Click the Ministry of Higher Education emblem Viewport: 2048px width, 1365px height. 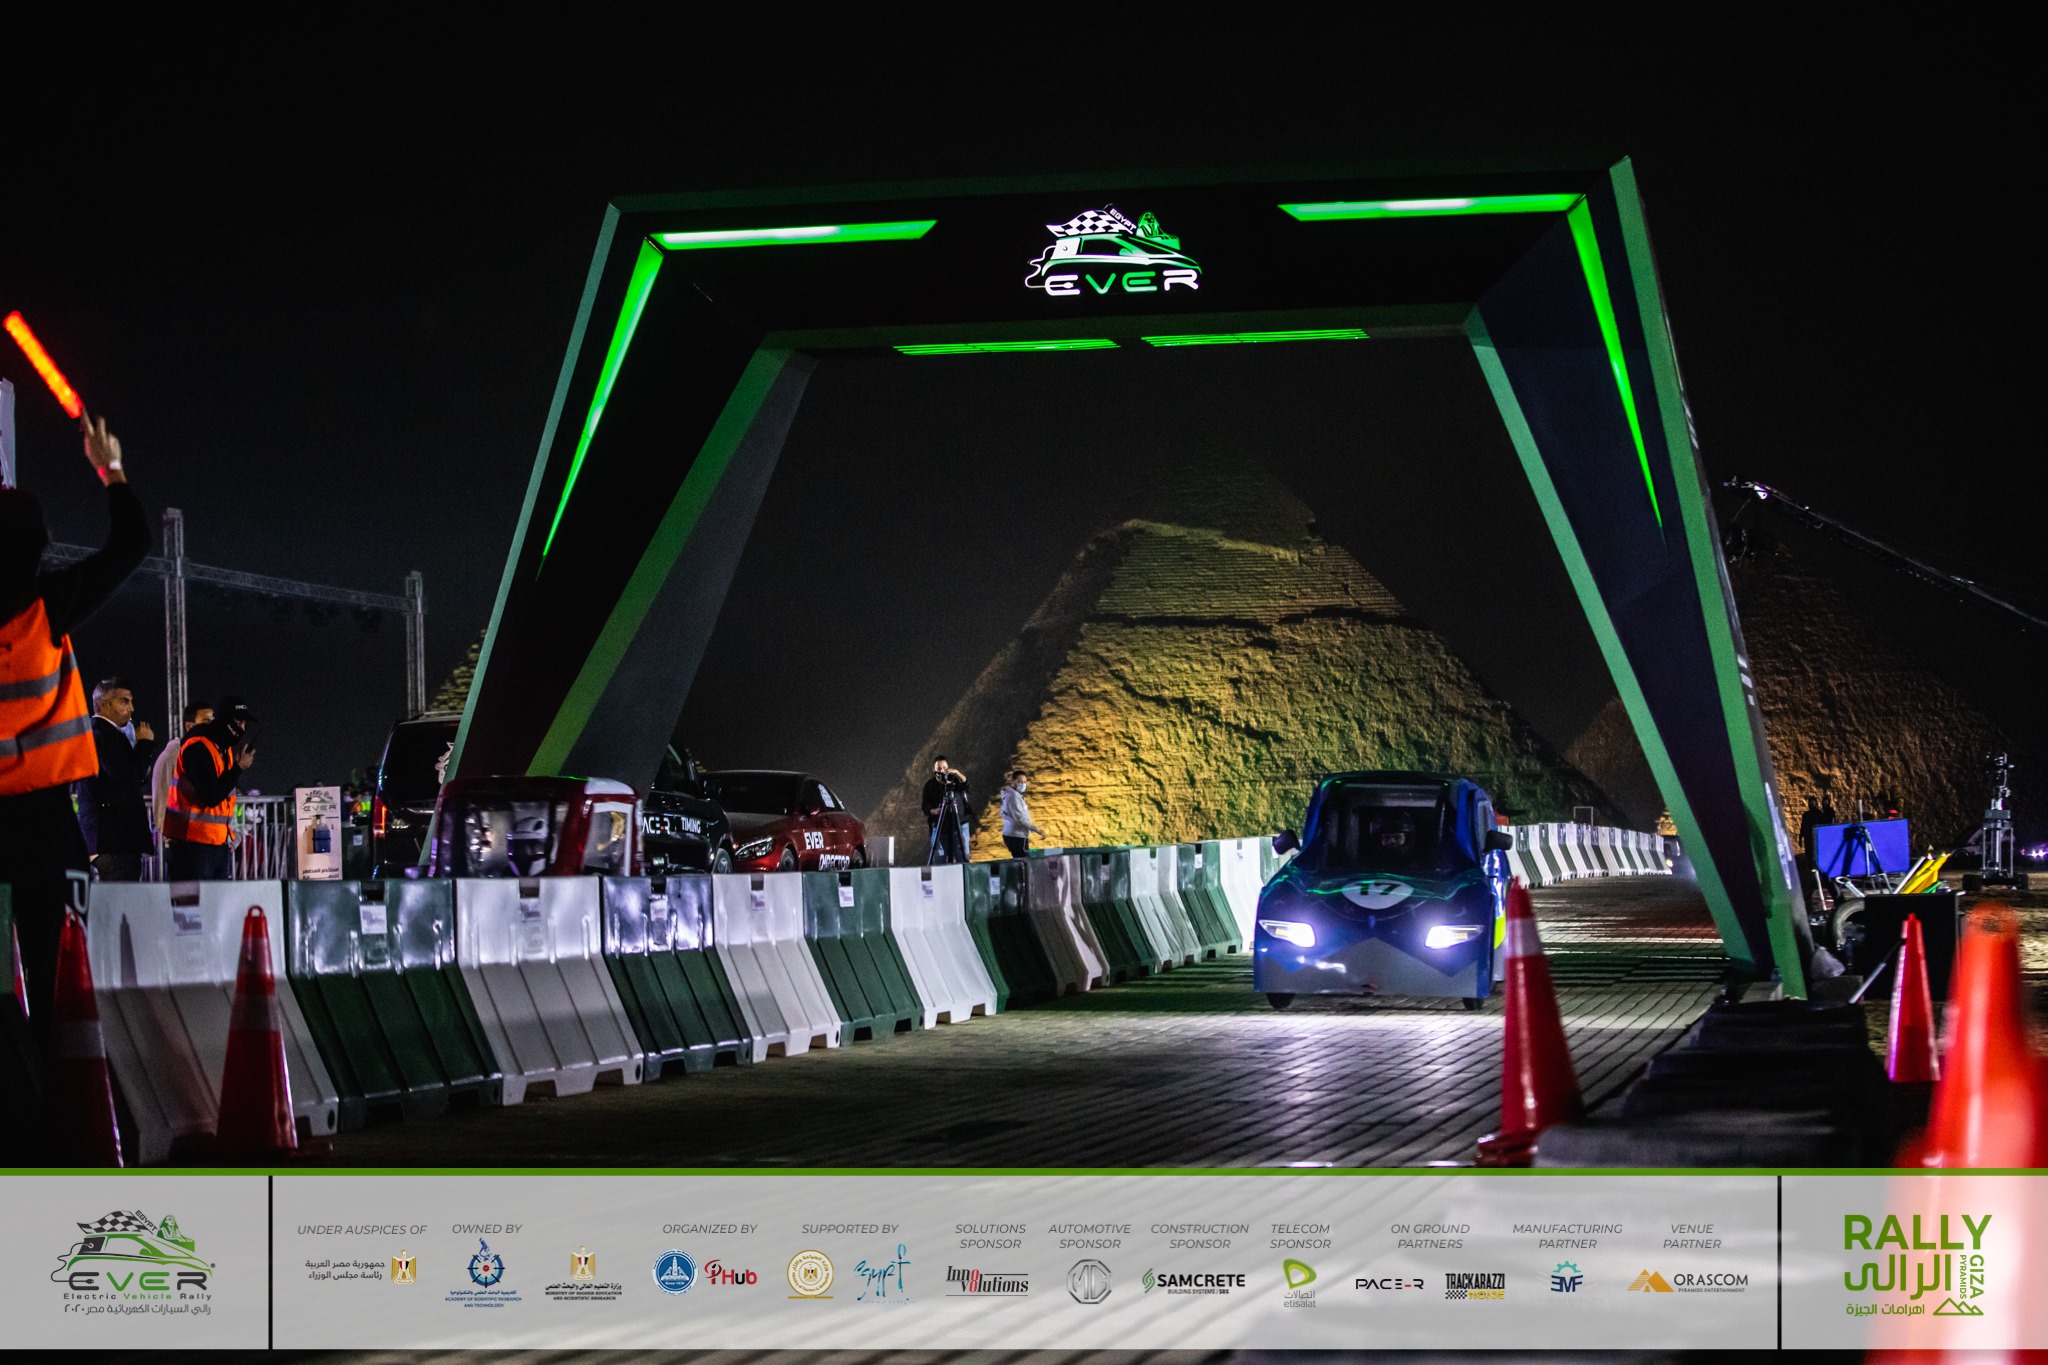tap(583, 1273)
